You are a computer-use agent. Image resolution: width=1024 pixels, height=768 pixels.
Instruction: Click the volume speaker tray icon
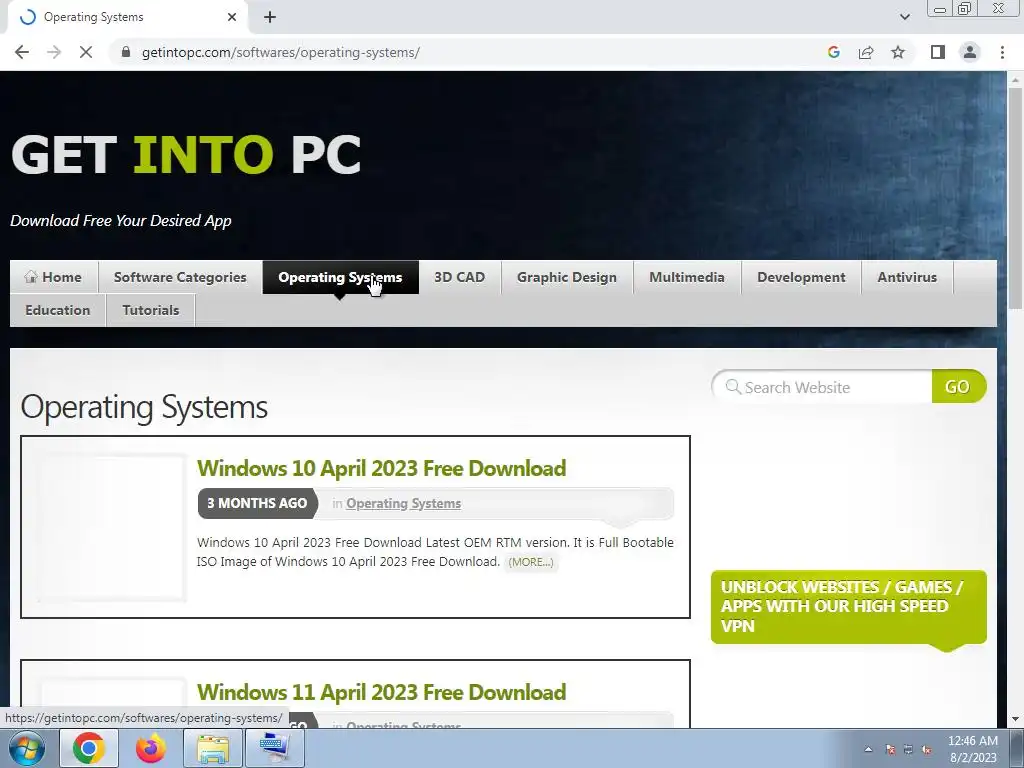(x=926, y=750)
